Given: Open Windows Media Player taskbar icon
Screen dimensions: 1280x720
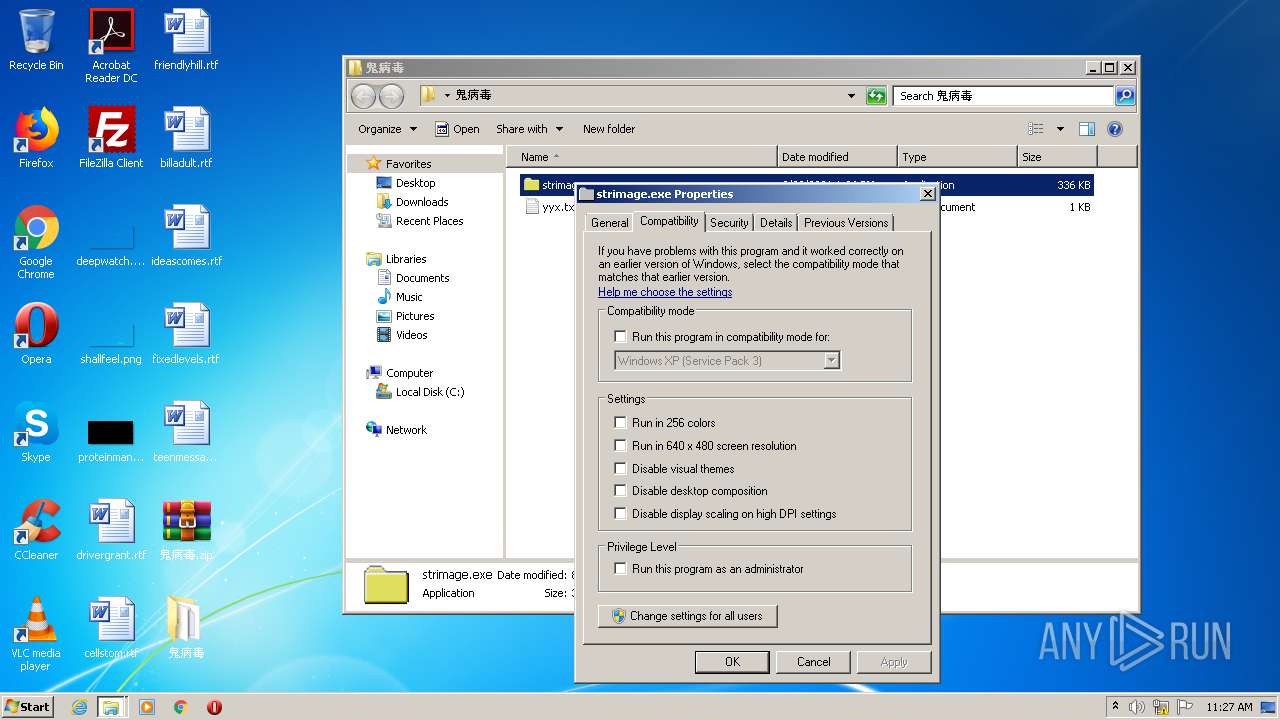Looking at the screenshot, I should [147, 707].
